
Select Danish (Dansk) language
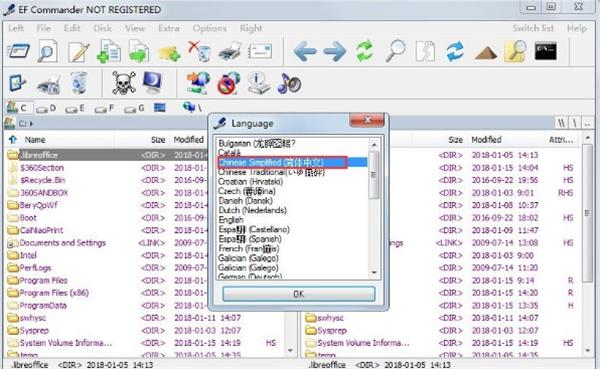coord(245,201)
